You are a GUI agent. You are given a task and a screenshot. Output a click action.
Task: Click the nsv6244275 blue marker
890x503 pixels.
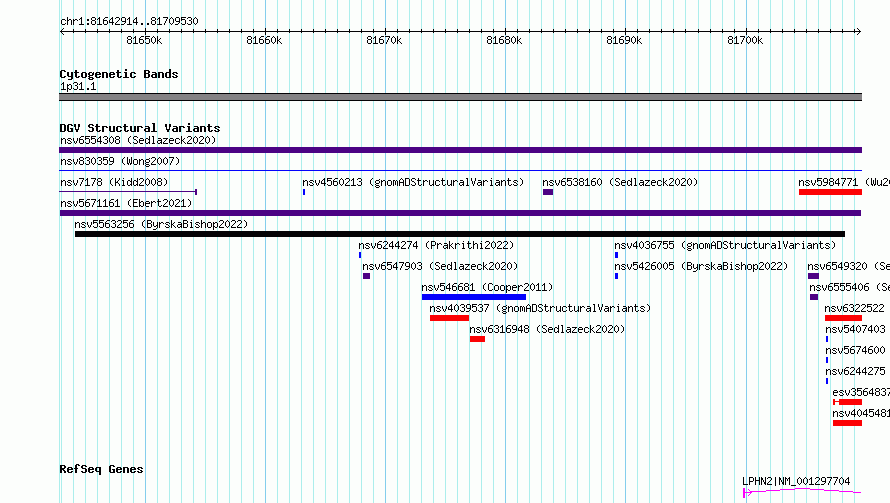click(x=827, y=381)
